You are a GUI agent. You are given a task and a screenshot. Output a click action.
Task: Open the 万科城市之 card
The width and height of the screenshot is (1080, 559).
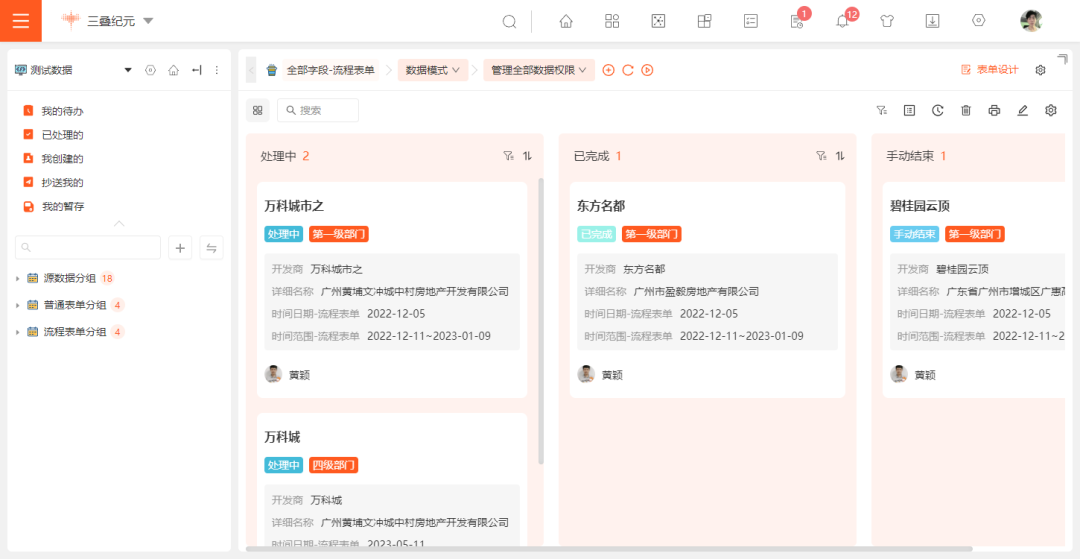coord(392,289)
